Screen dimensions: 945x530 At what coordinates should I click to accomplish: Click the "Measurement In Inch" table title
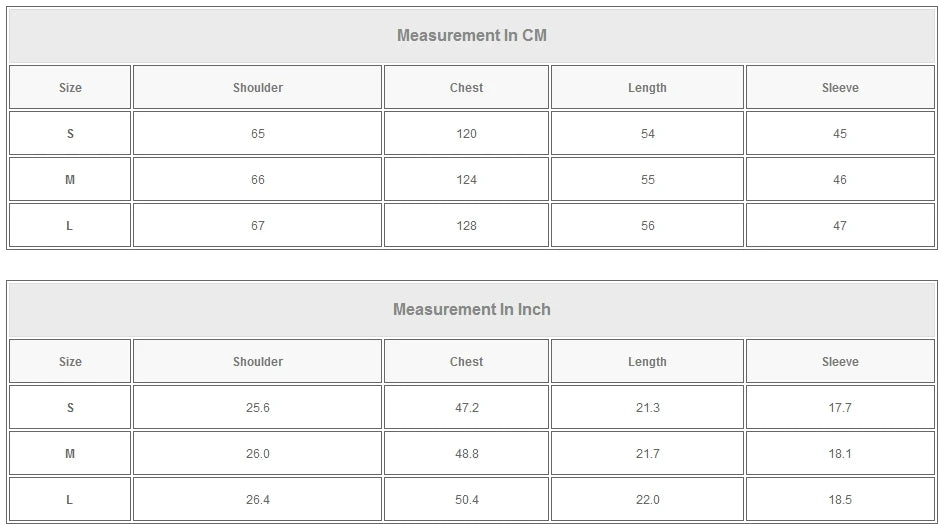(471, 310)
